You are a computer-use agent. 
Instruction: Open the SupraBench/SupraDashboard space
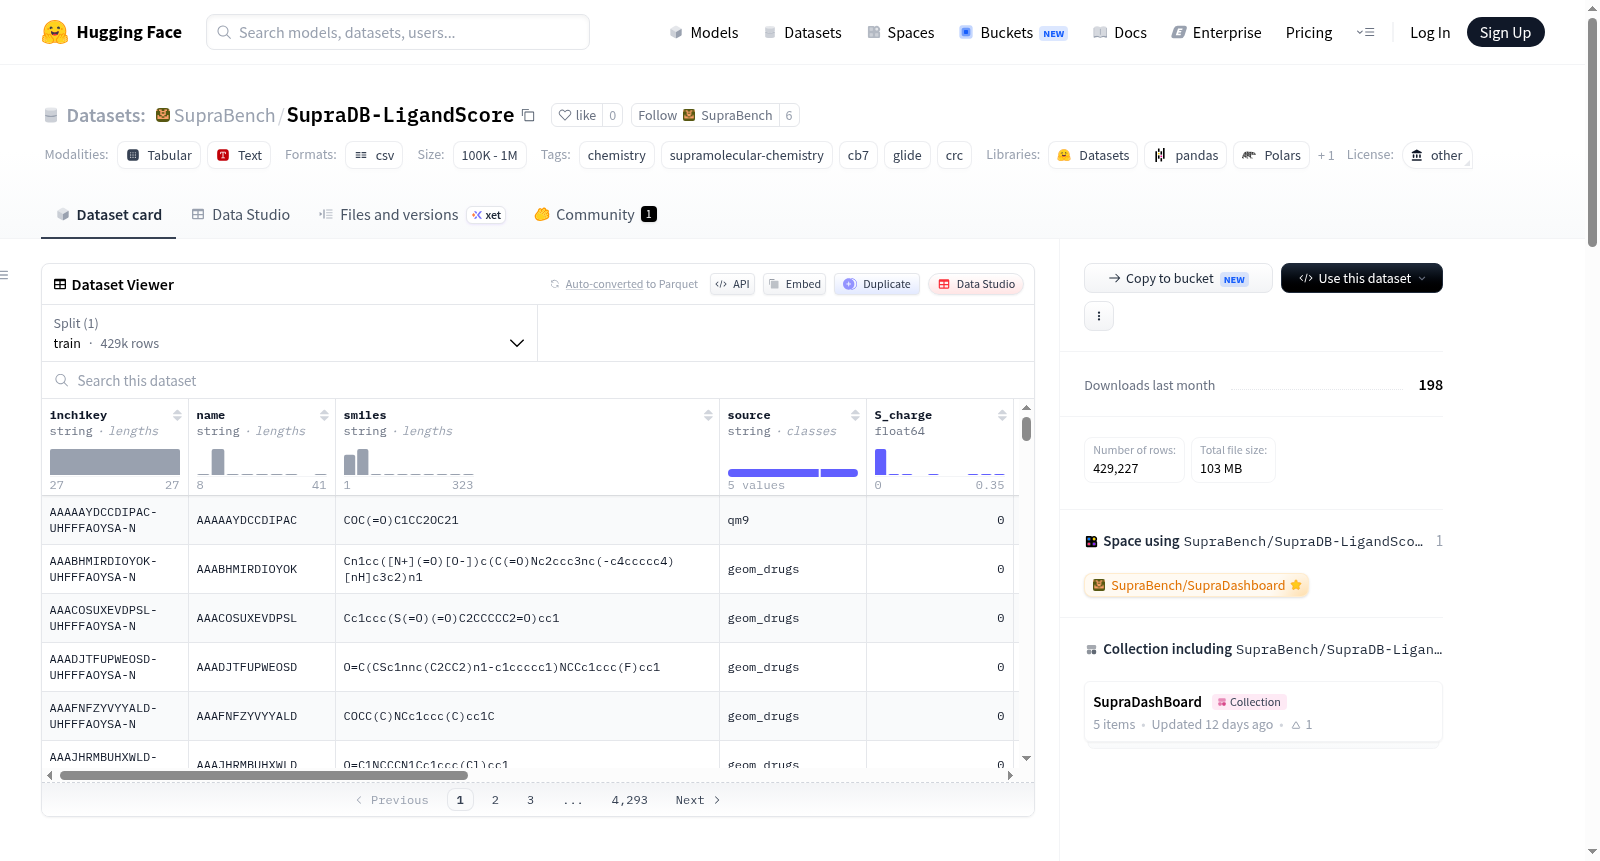coord(1197,585)
